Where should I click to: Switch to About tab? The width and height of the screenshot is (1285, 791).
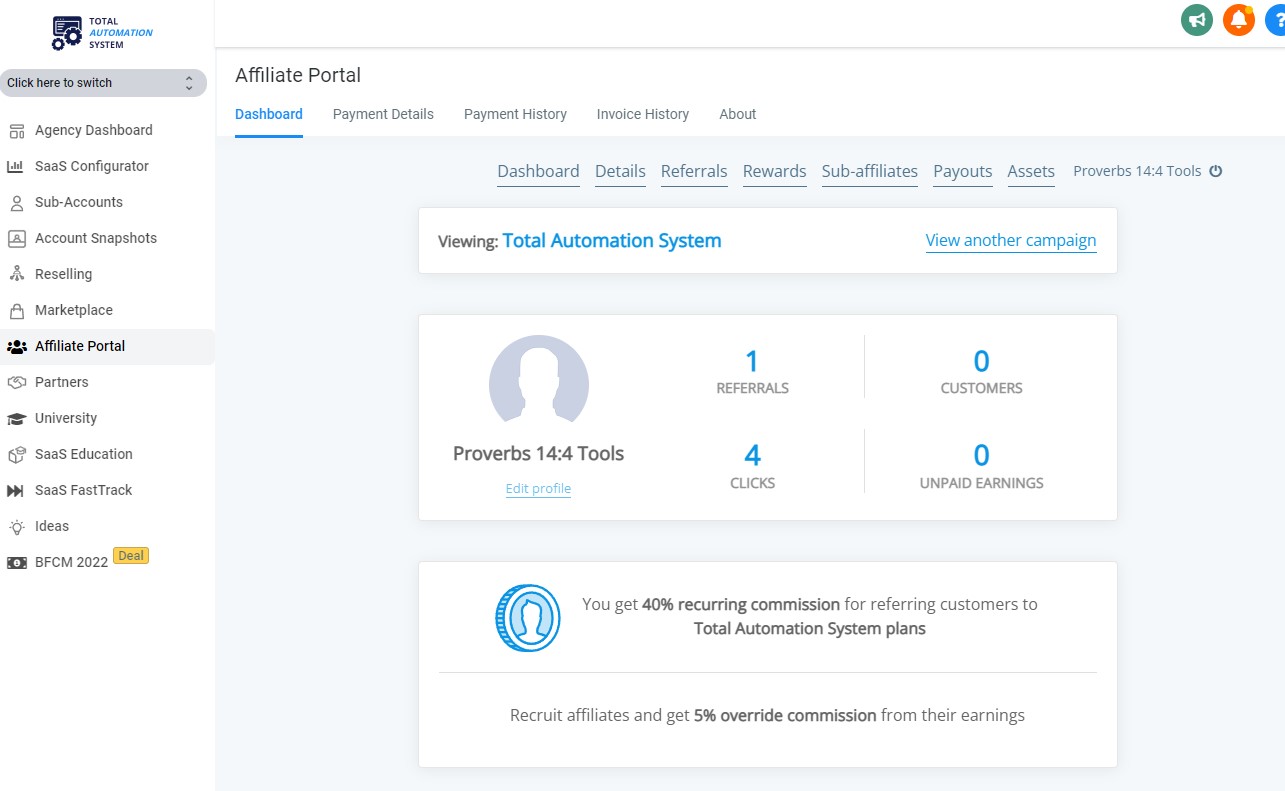738,114
